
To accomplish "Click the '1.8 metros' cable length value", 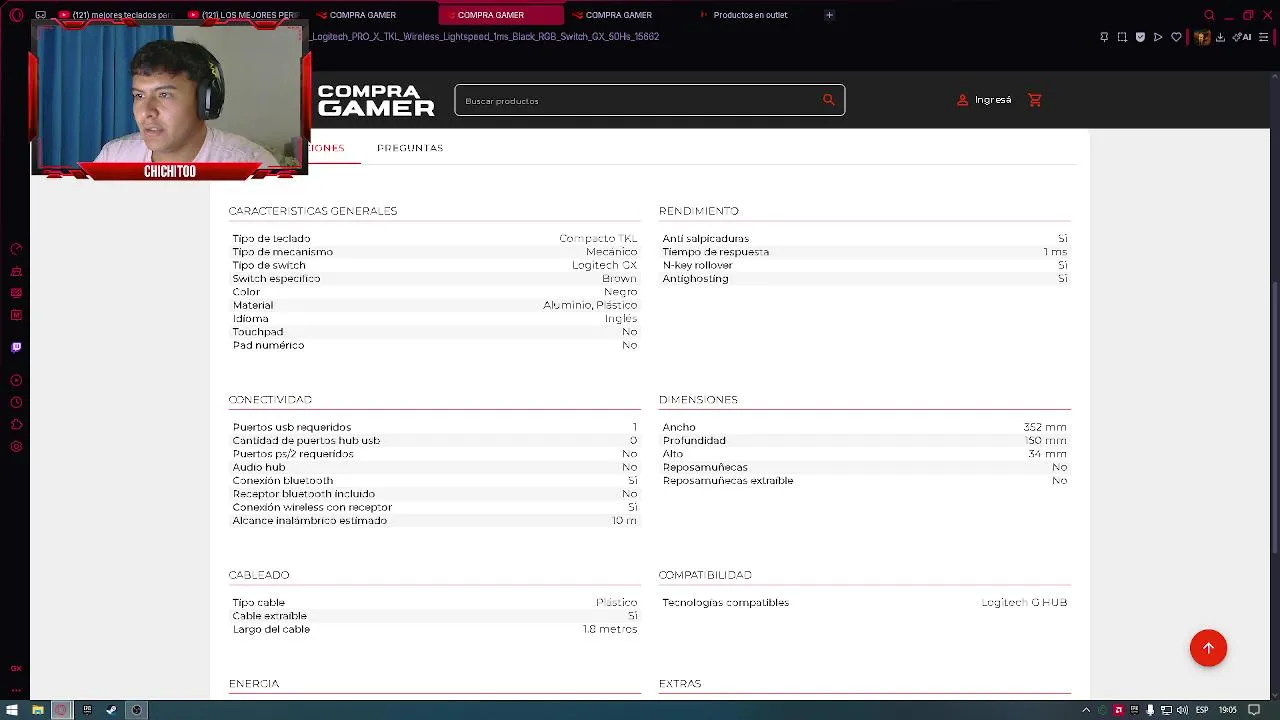I will [x=610, y=630].
